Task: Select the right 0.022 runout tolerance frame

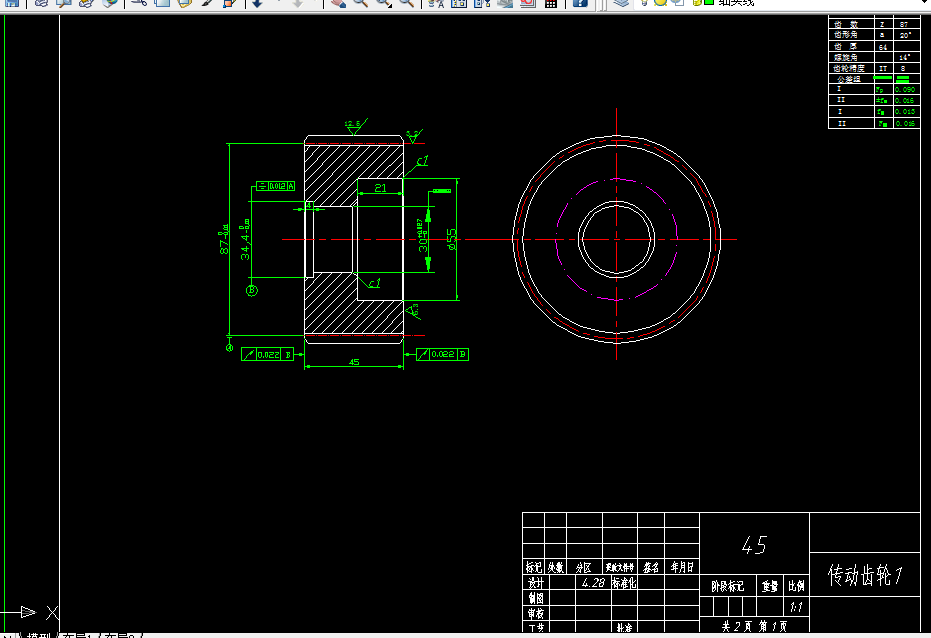Action: (x=442, y=354)
